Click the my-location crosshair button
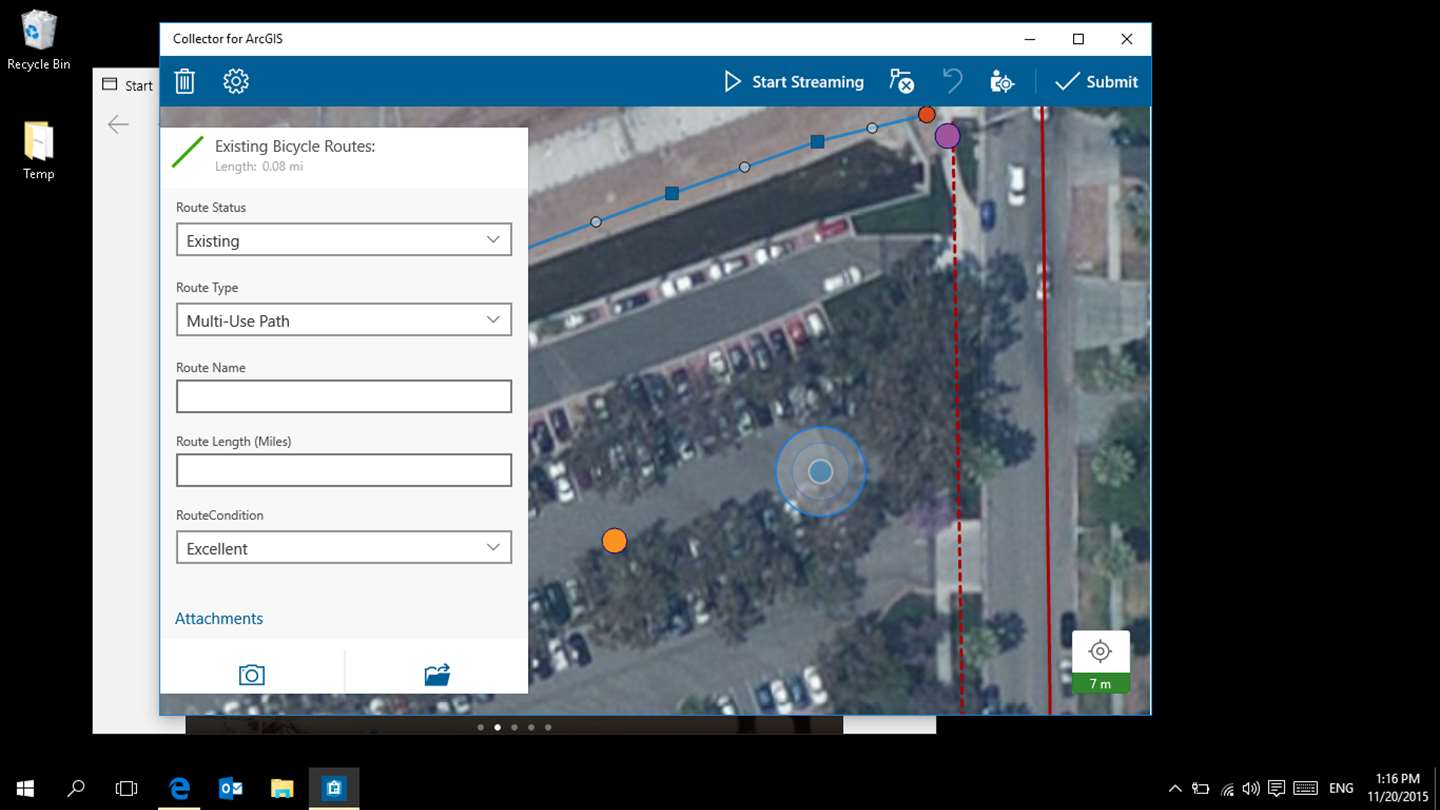 [1100, 652]
